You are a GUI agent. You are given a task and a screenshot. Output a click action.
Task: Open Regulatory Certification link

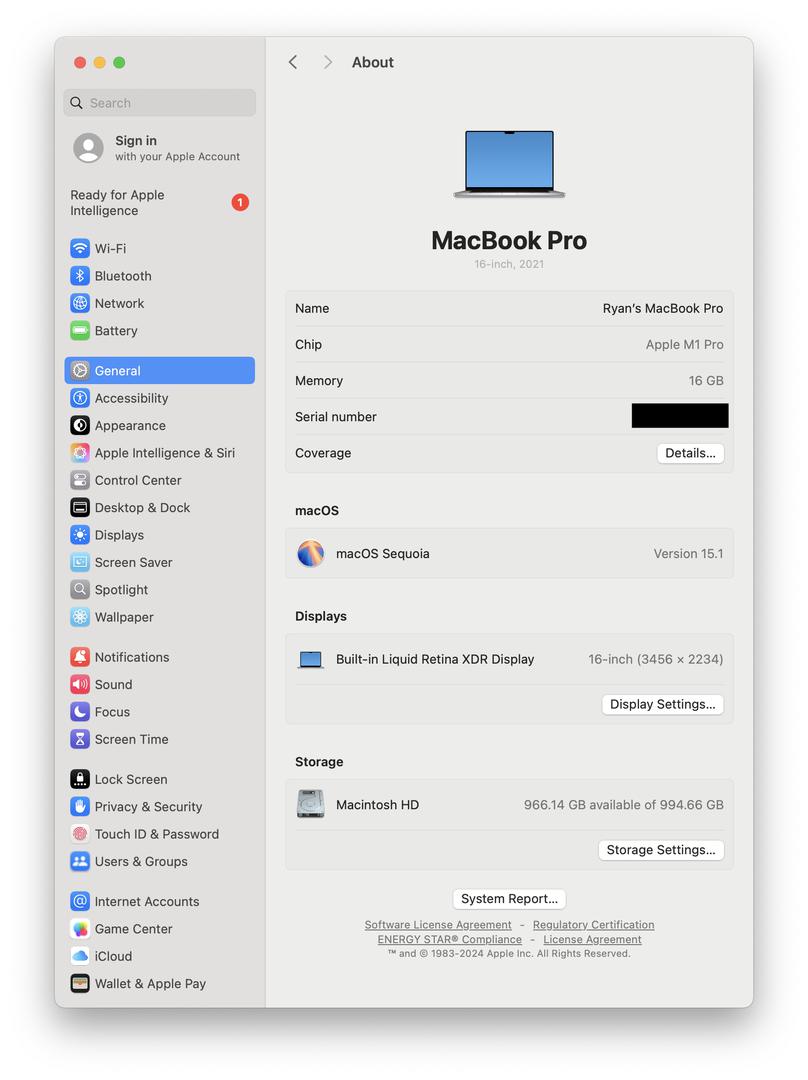coord(594,925)
